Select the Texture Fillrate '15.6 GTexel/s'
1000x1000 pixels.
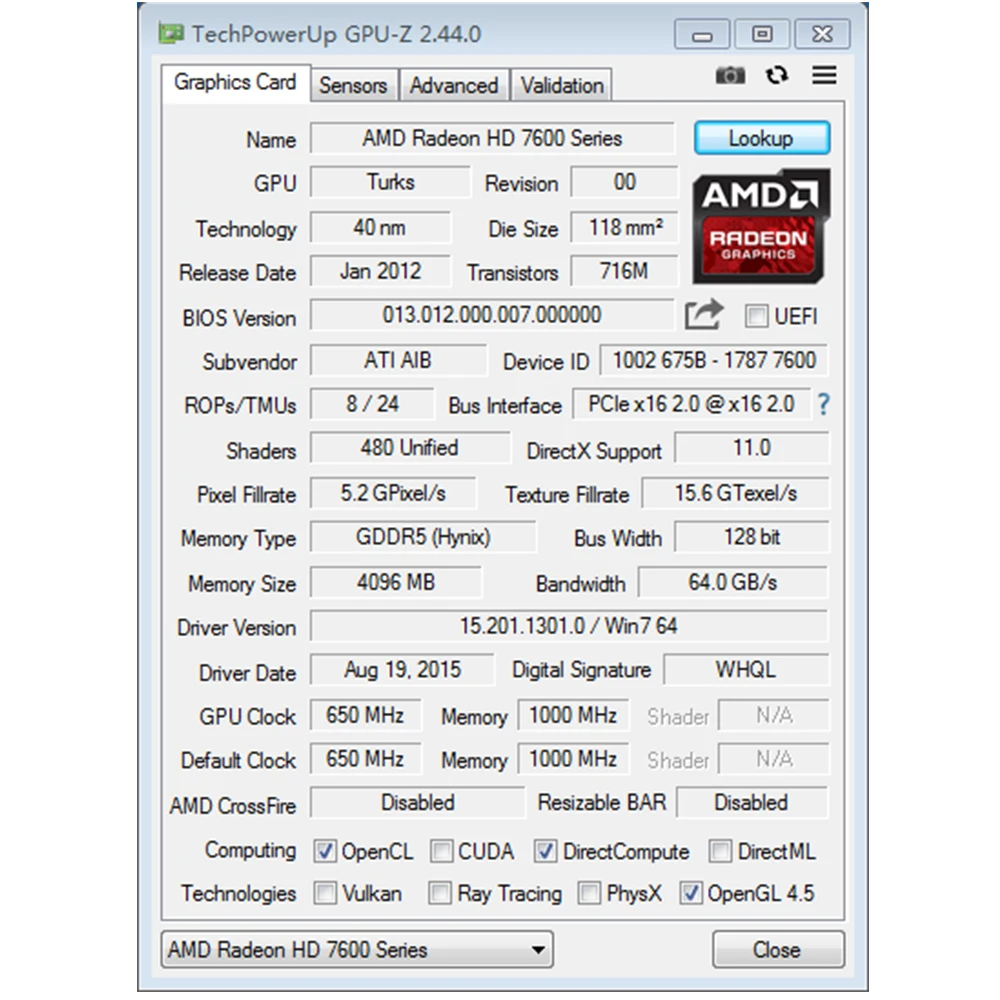click(x=735, y=493)
